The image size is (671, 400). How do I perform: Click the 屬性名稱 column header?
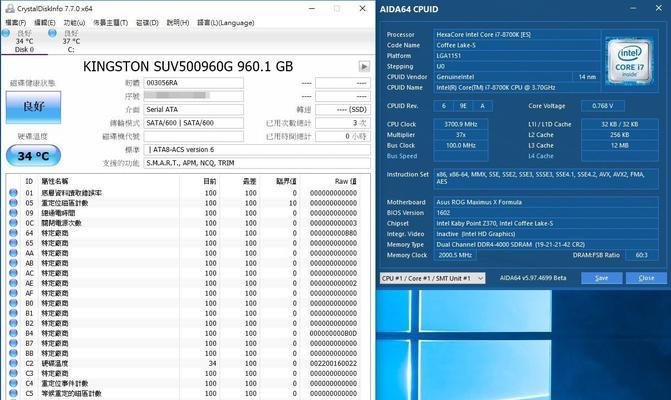[55, 181]
